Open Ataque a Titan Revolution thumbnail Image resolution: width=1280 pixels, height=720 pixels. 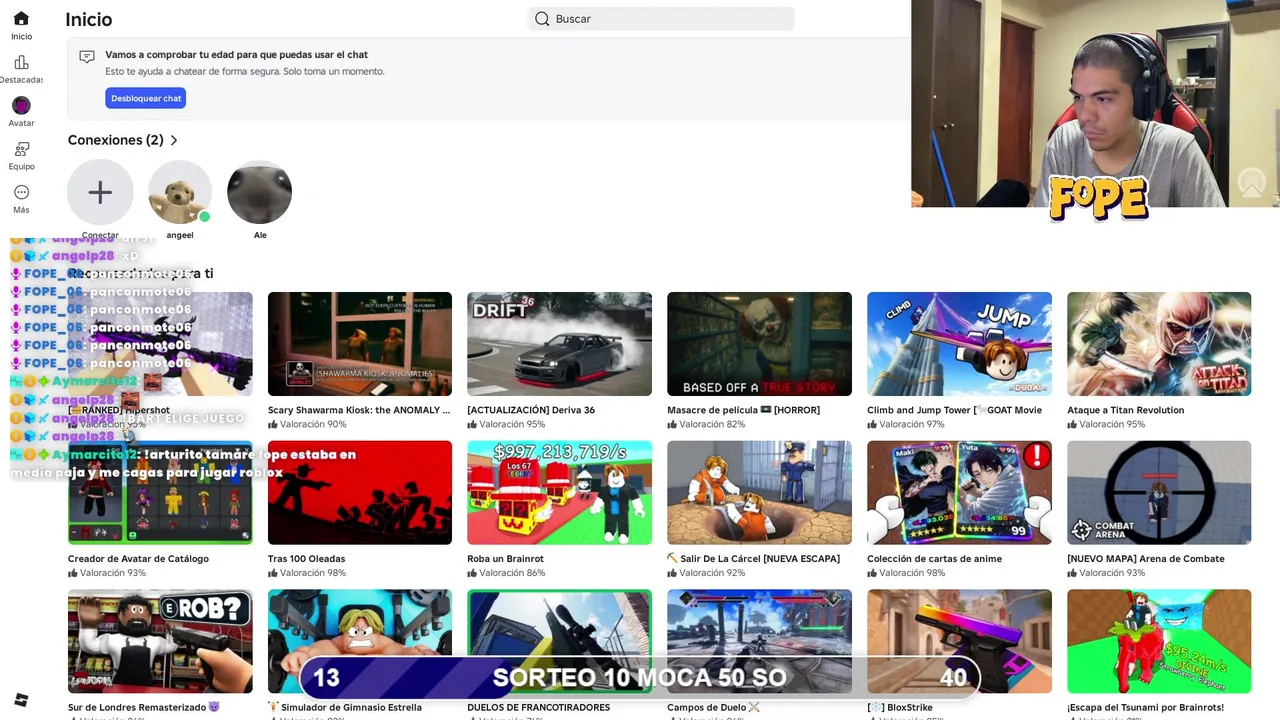coord(1159,344)
